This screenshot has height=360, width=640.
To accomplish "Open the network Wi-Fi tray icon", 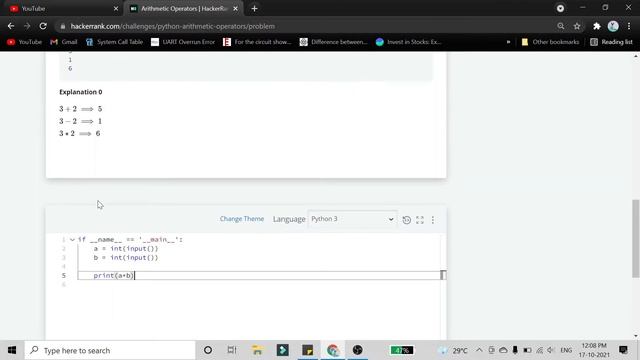I will 540,350.
